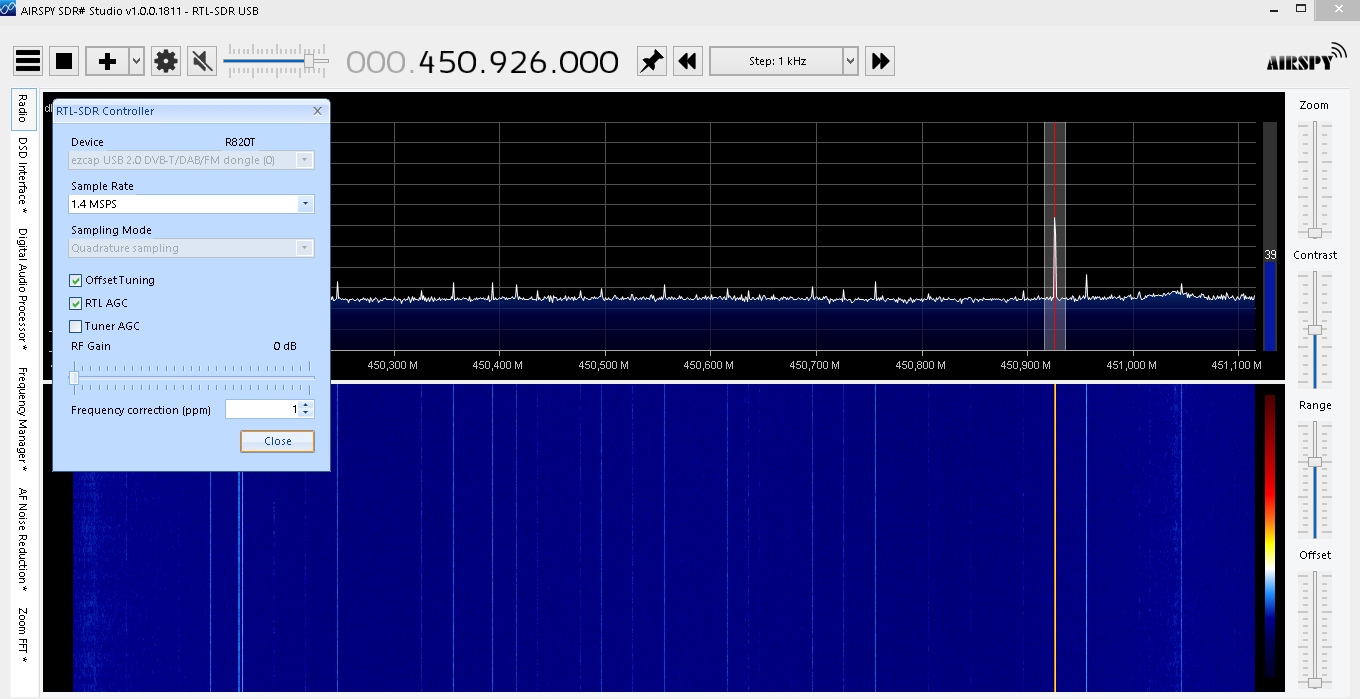Open the Frequency Manager side tab
This screenshot has height=699, width=1360.
[x=23, y=419]
